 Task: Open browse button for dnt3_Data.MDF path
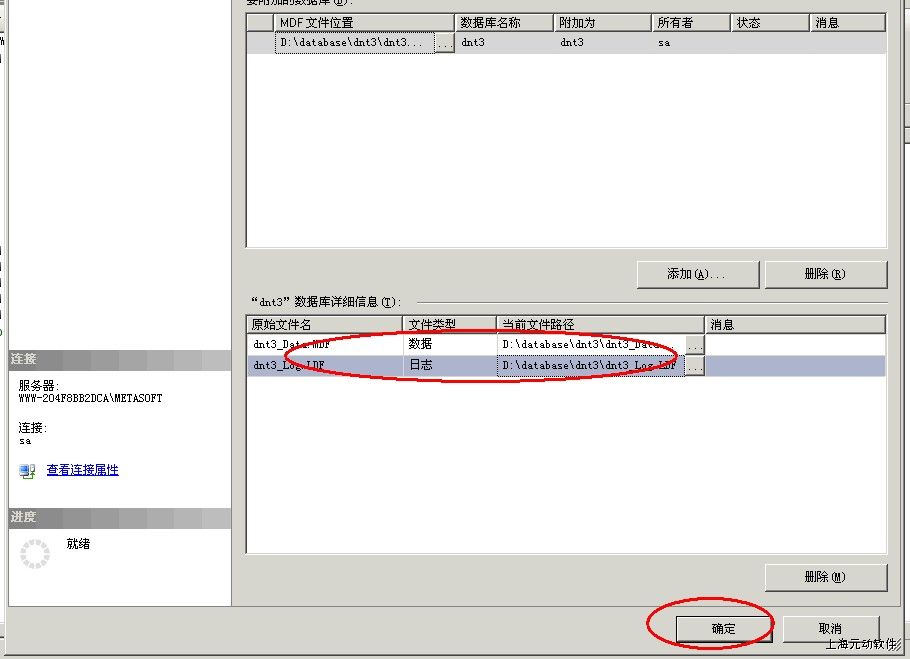(x=695, y=344)
